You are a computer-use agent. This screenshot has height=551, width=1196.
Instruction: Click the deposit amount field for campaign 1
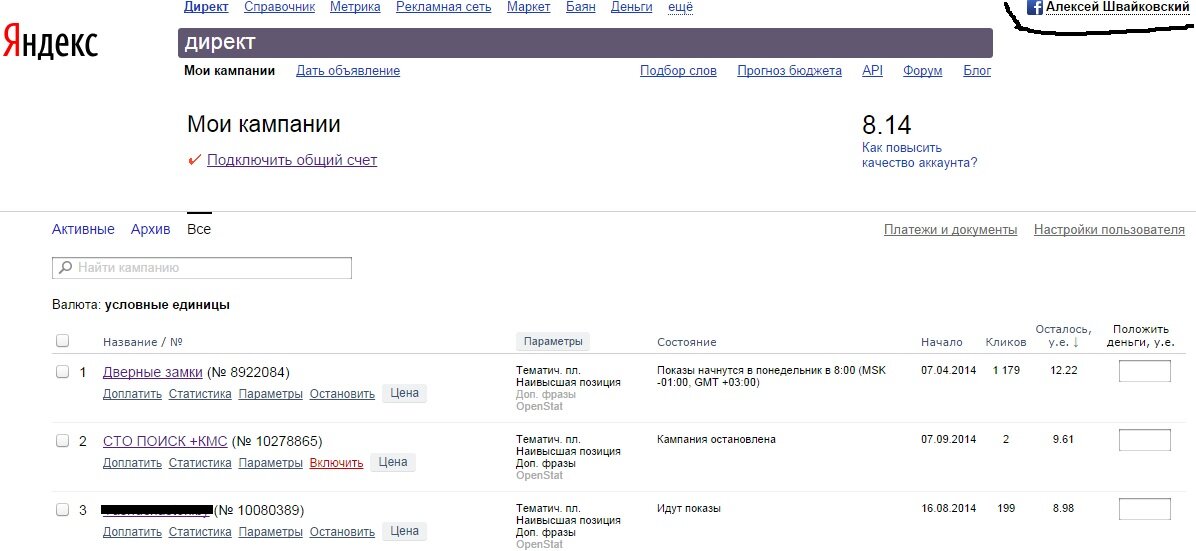pyautogui.click(x=1144, y=372)
